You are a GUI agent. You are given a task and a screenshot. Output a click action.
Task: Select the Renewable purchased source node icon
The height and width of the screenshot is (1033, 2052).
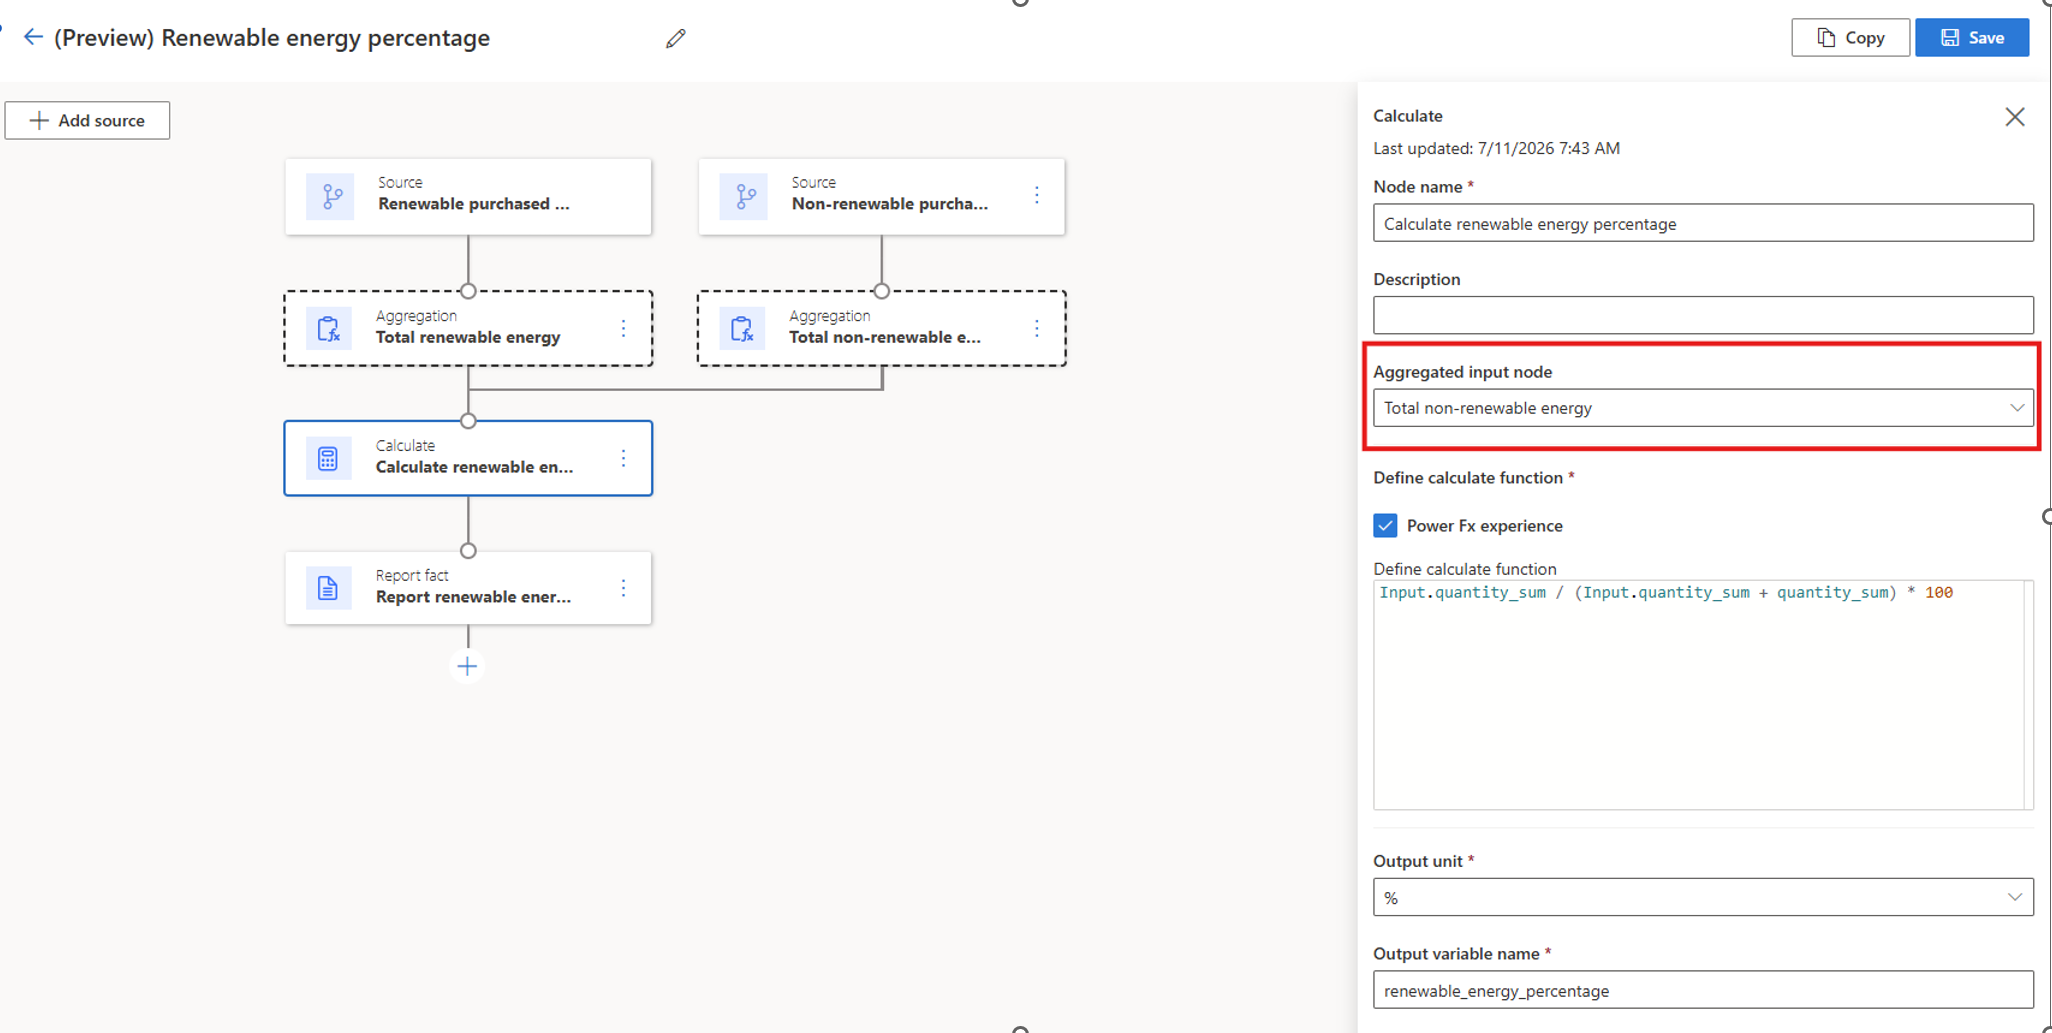click(331, 196)
